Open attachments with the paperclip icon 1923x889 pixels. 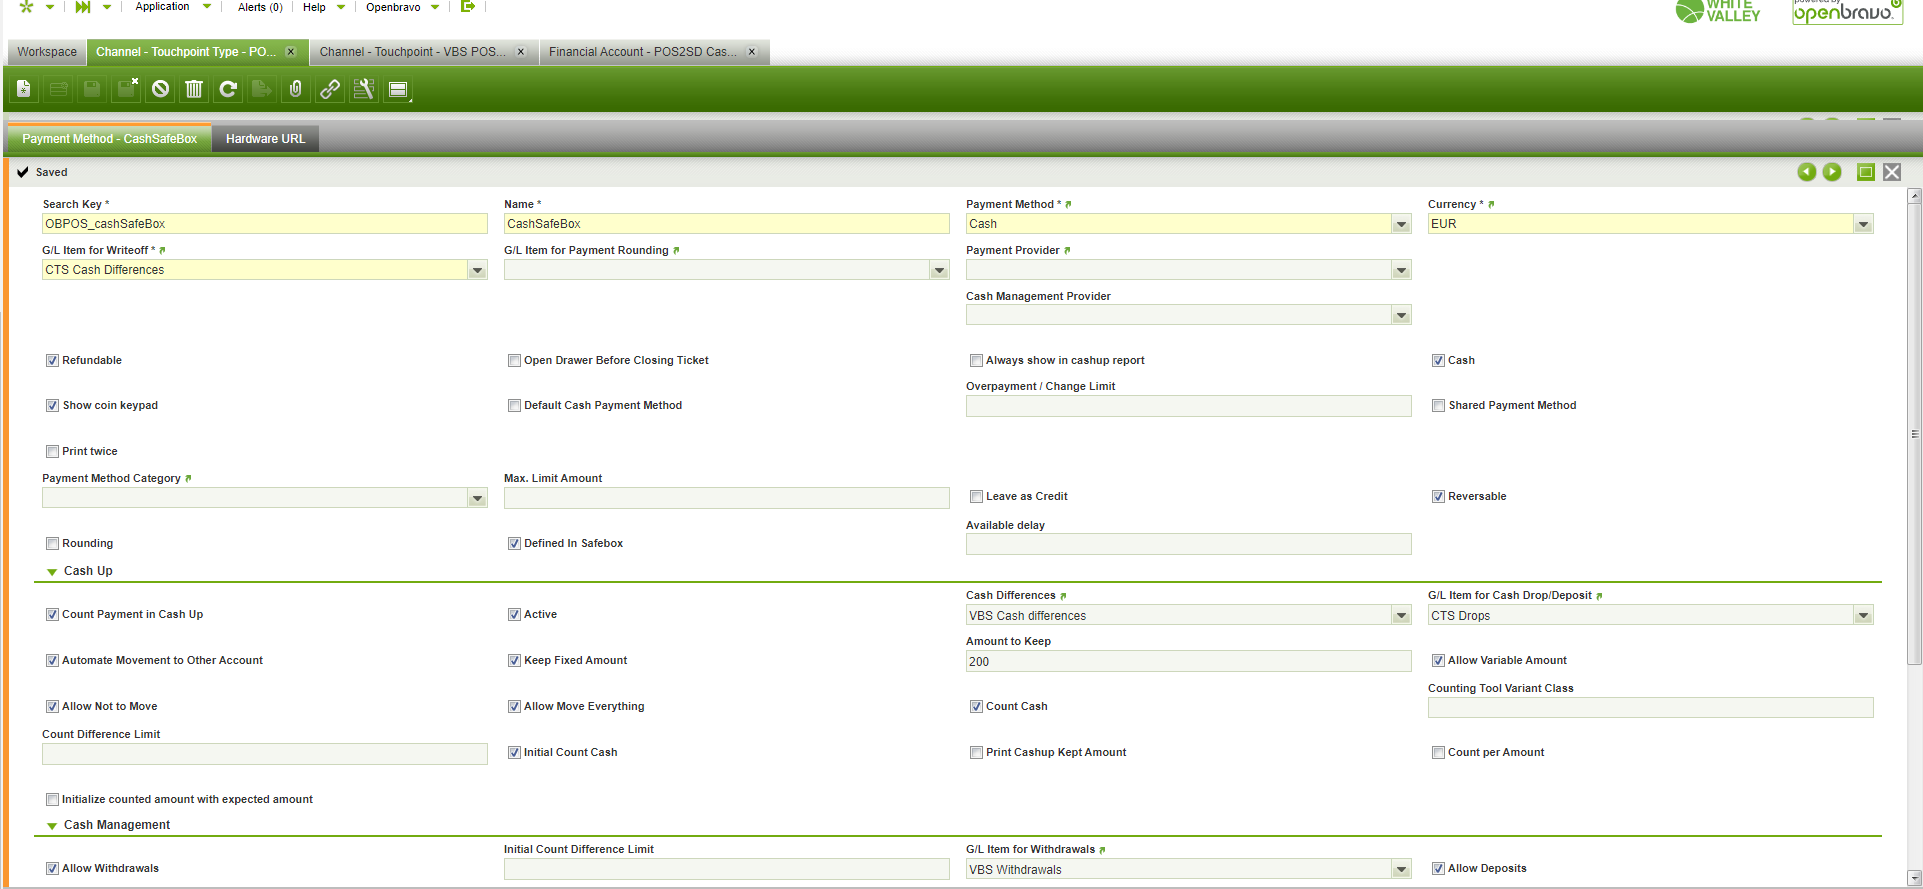296,90
